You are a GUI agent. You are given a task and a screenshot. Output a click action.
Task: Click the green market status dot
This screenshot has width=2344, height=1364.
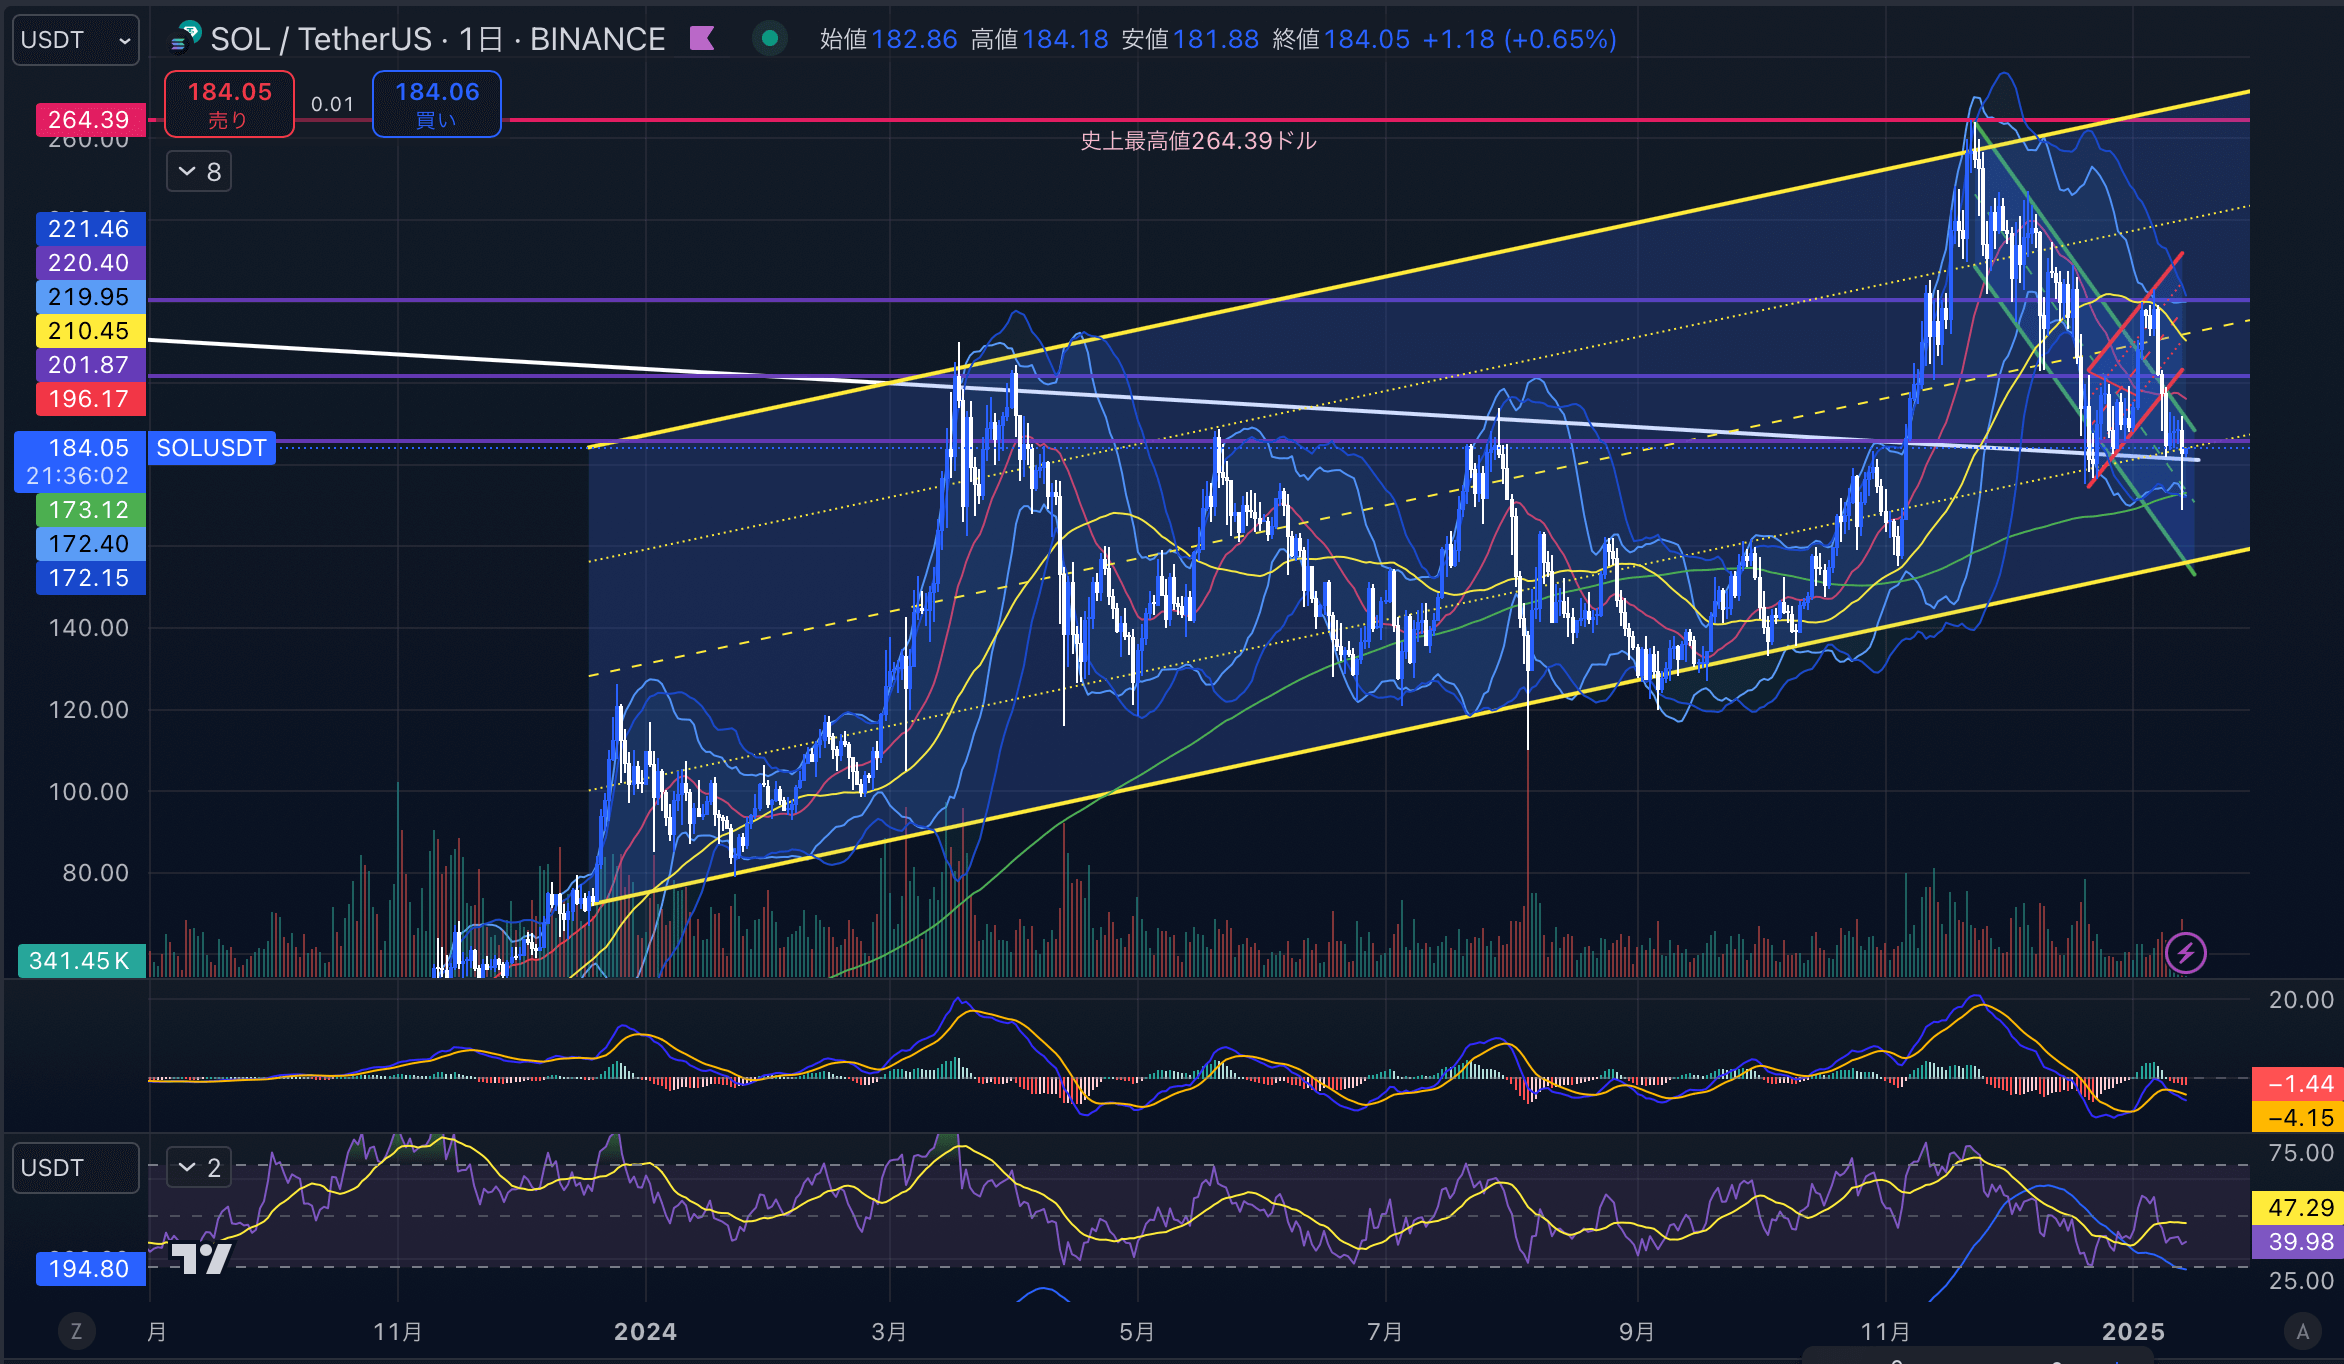click(x=770, y=39)
